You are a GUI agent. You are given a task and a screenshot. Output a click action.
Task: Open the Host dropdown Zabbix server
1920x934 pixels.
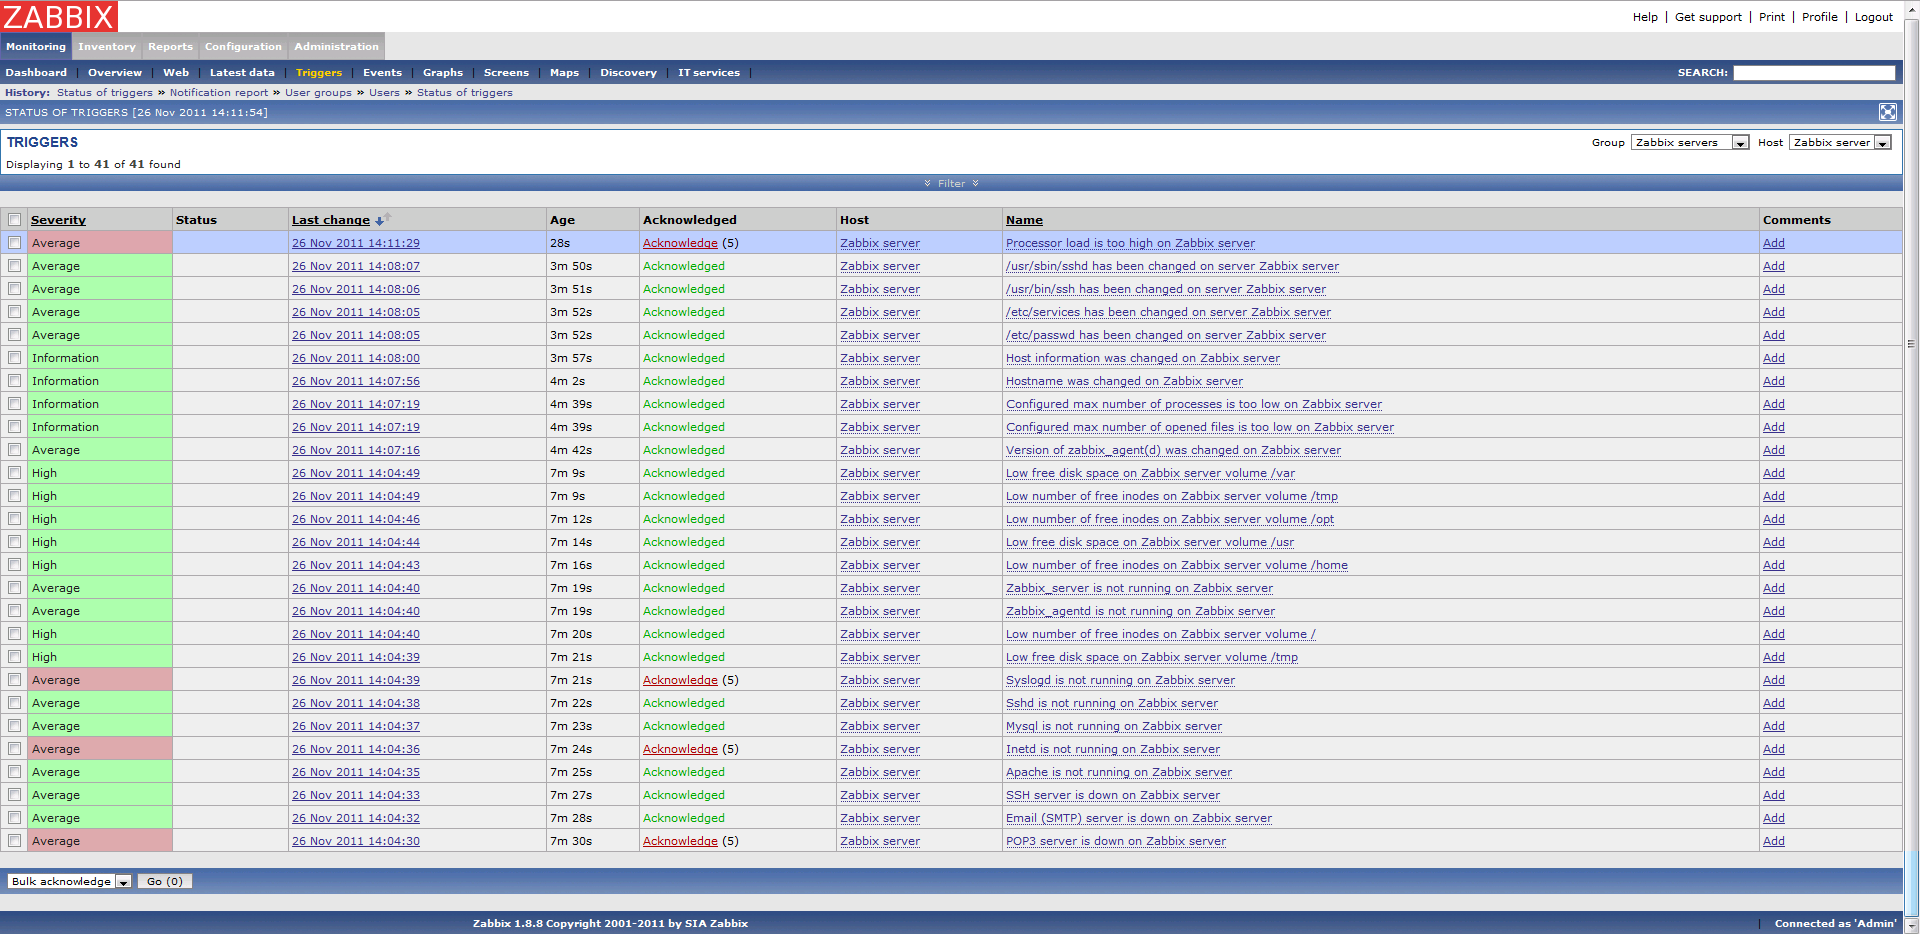point(1840,143)
